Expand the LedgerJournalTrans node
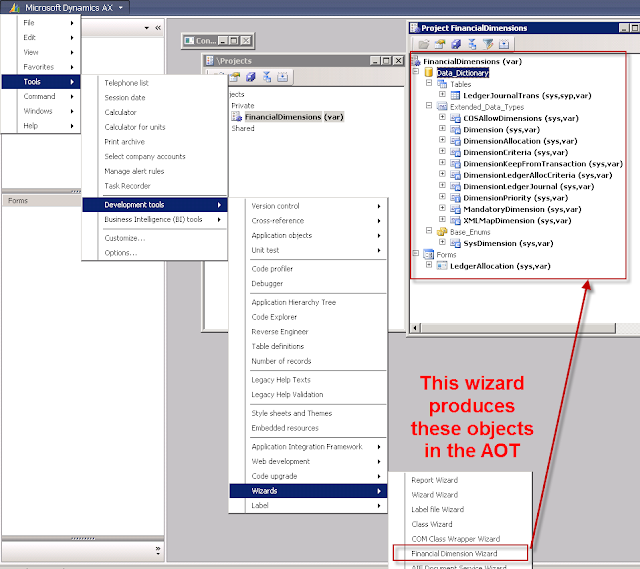Image resolution: width=640 pixels, height=569 pixels. (x=442, y=94)
